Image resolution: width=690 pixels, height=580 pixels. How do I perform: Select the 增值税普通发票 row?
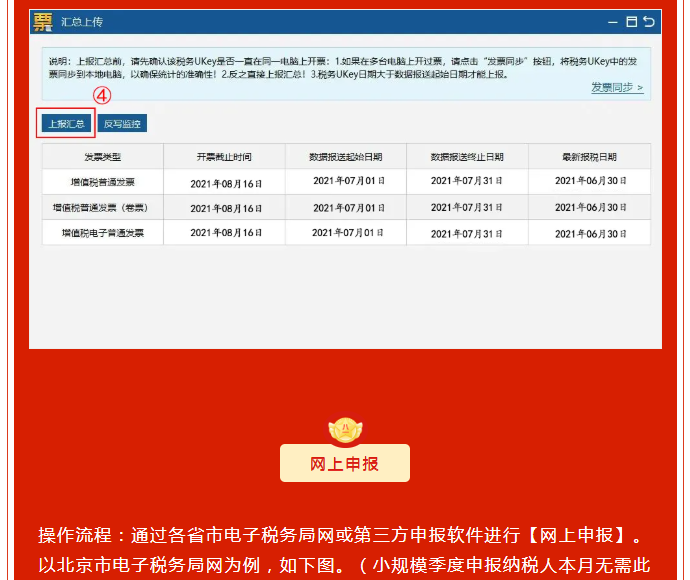(x=102, y=182)
